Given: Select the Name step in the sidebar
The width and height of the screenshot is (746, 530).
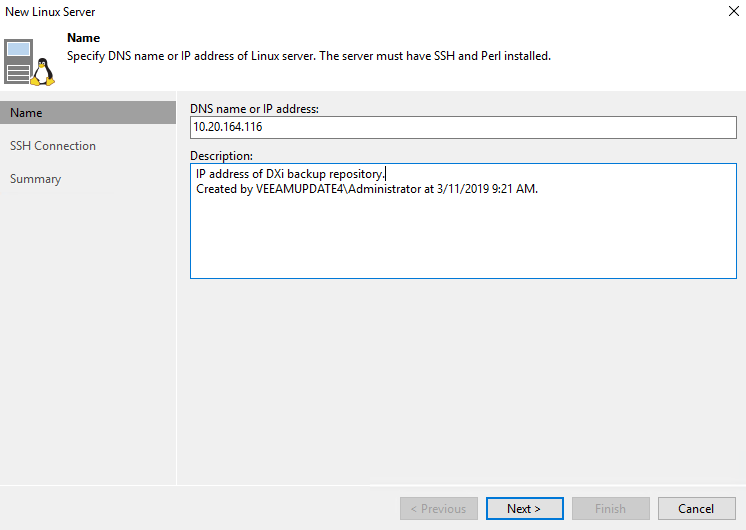Looking at the screenshot, I should pyautogui.click(x=88, y=113).
